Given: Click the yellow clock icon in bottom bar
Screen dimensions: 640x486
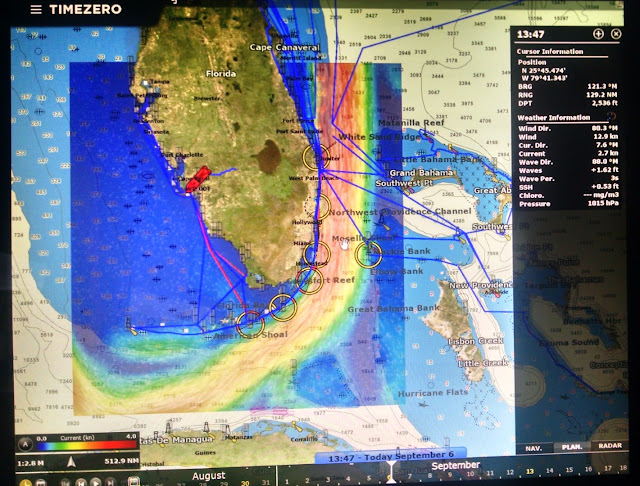Looking at the screenshot, I should coord(26,483).
